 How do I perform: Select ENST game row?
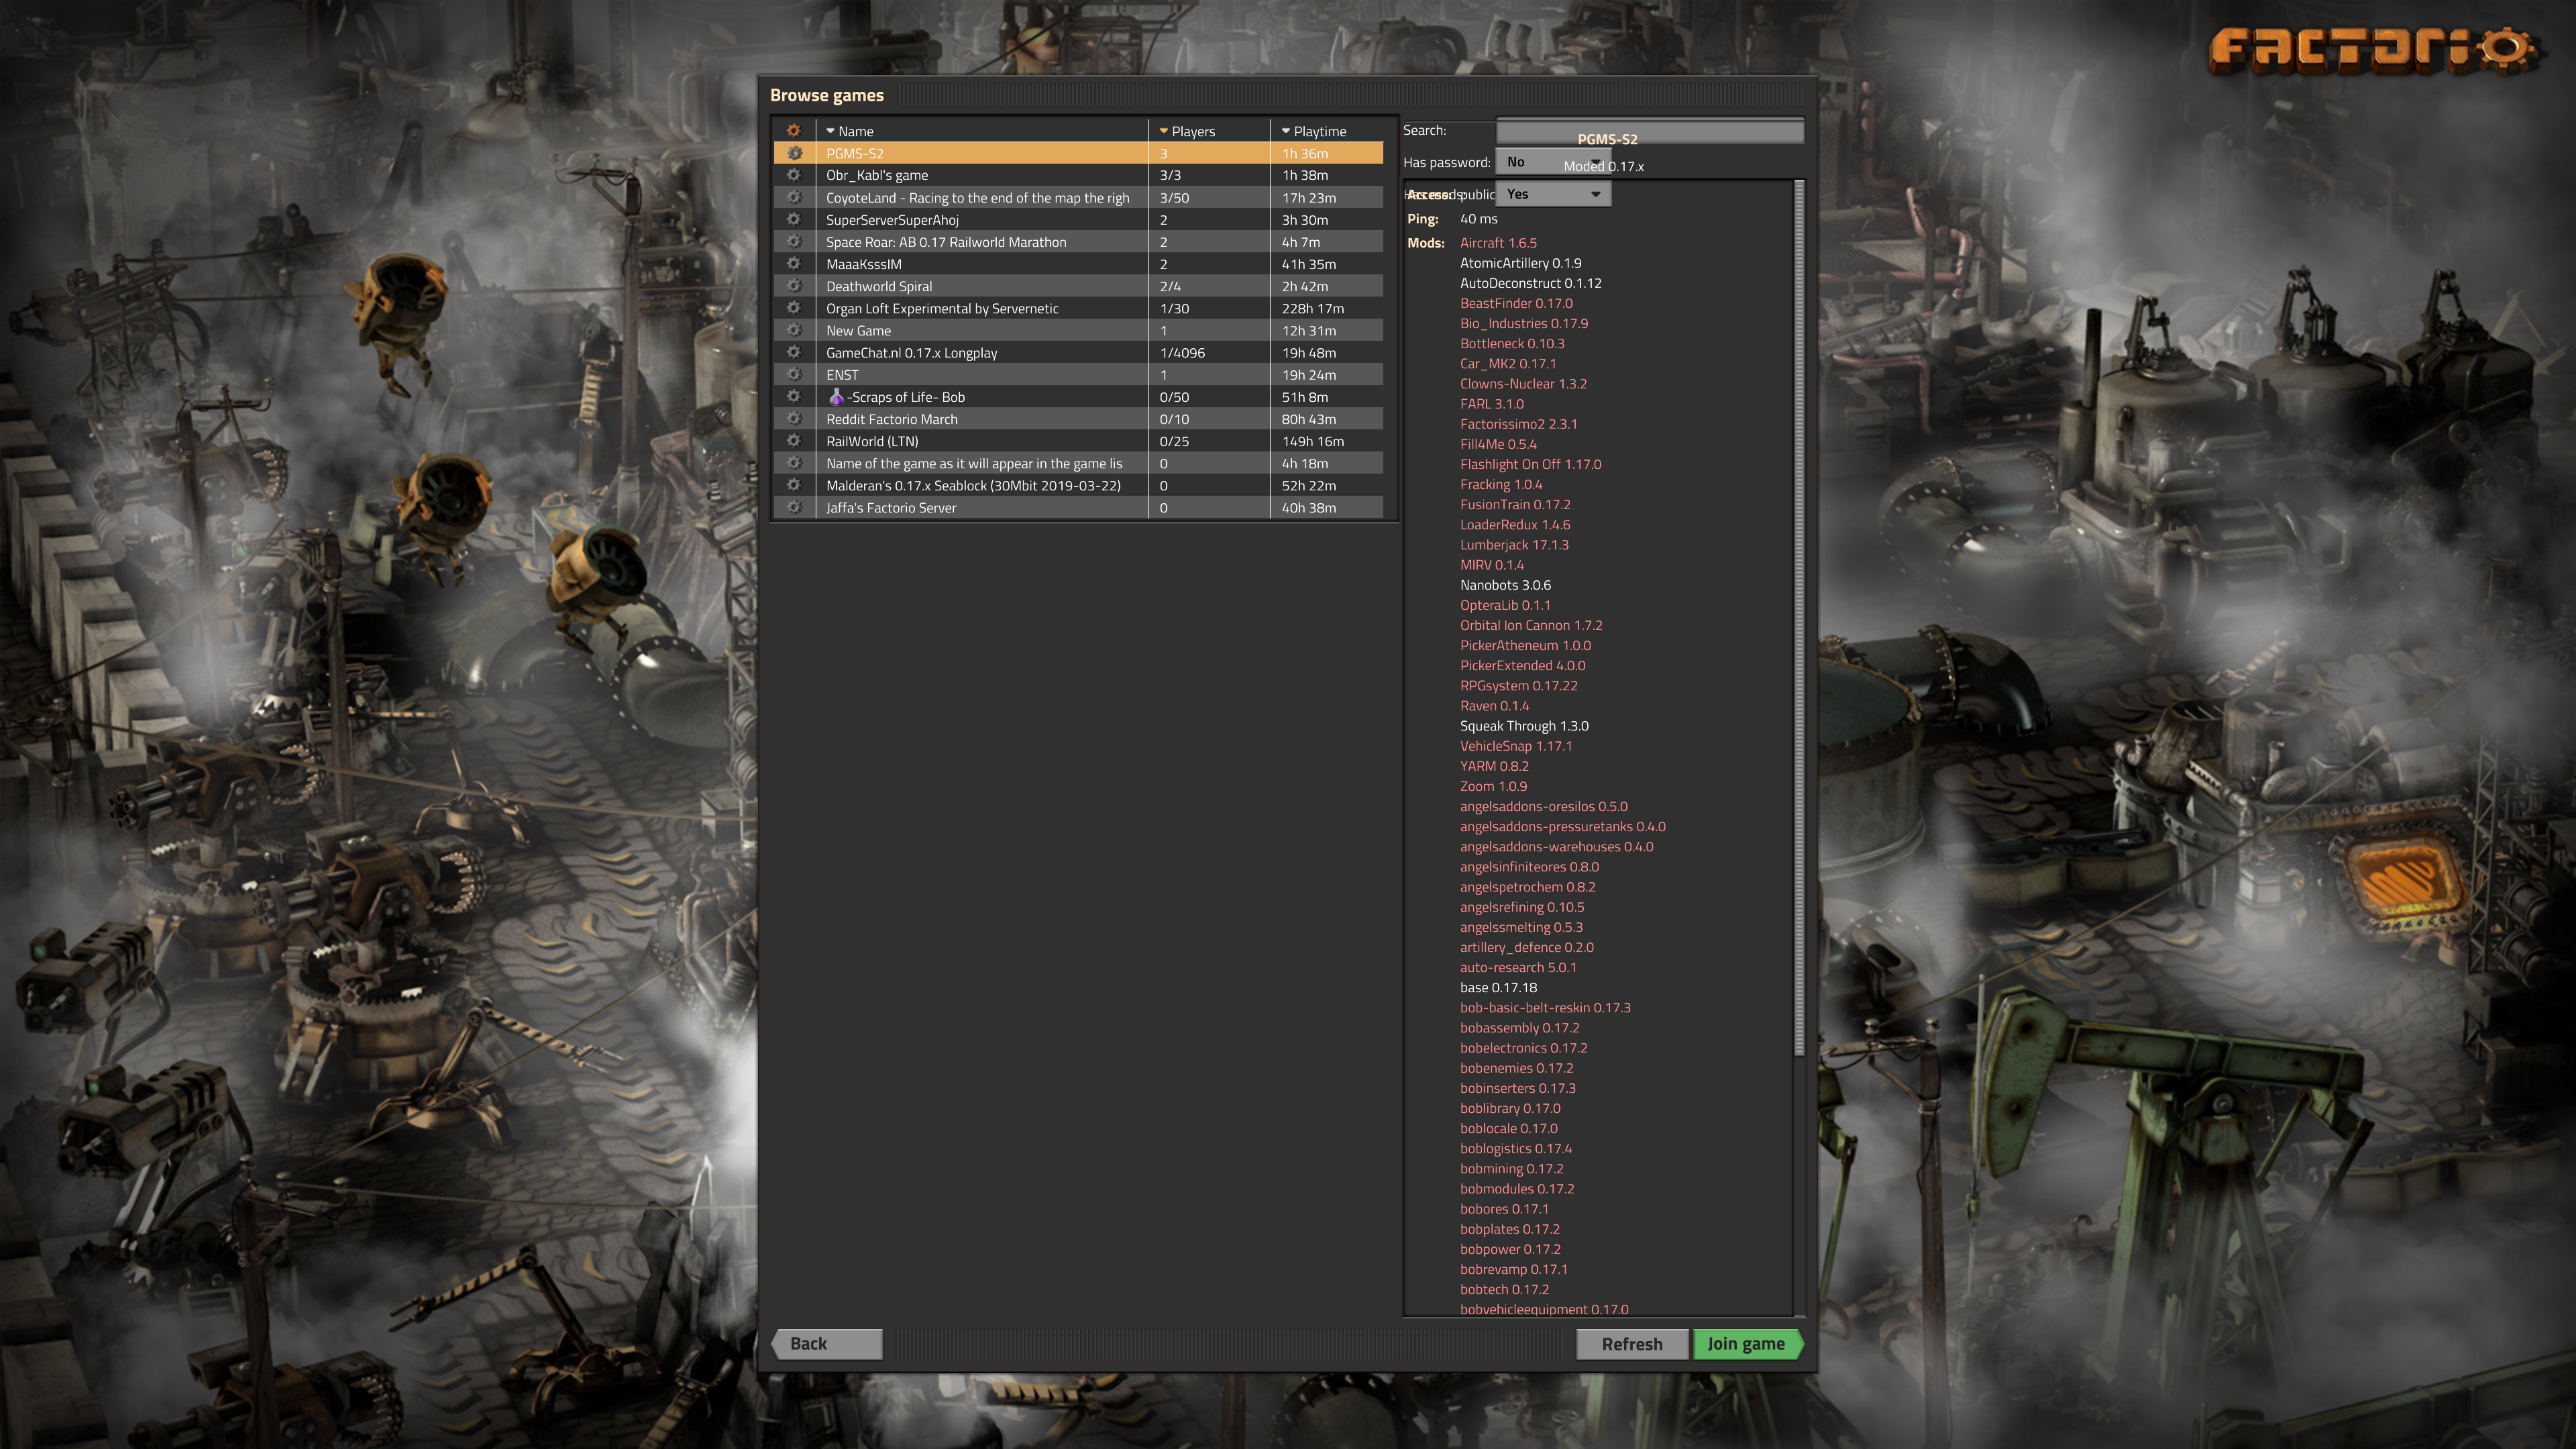click(1079, 374)
